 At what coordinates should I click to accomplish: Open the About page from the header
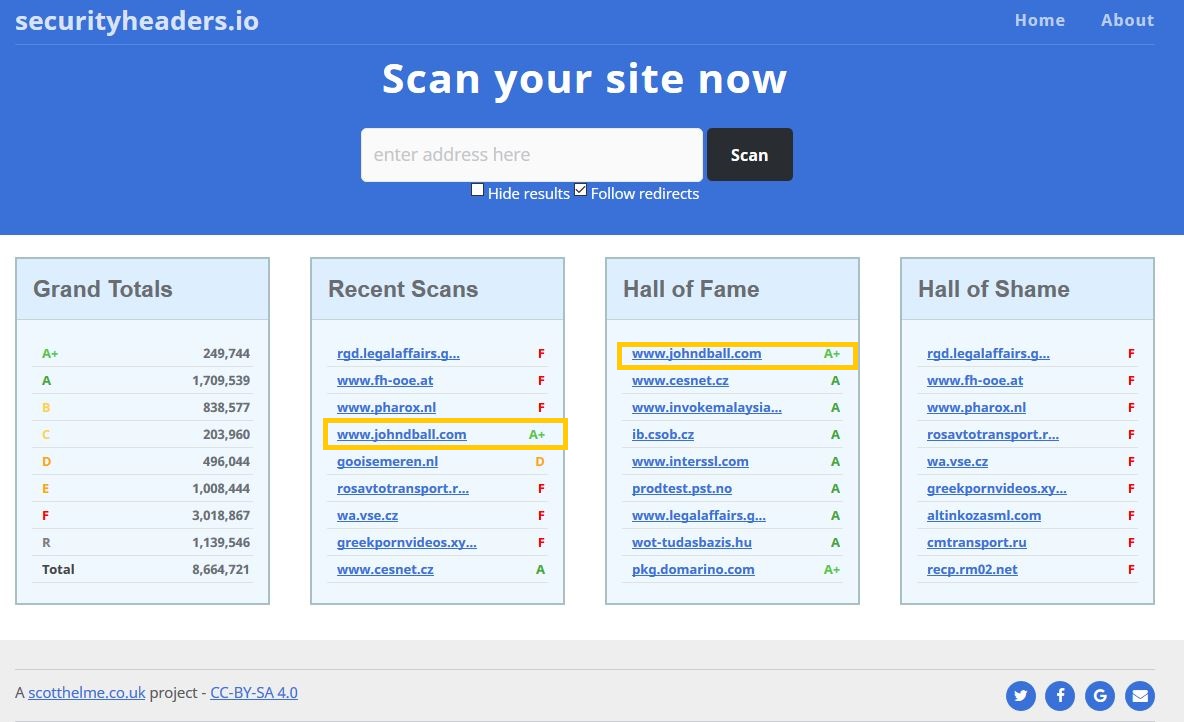pyautogui.click(x=1127, y=20)
